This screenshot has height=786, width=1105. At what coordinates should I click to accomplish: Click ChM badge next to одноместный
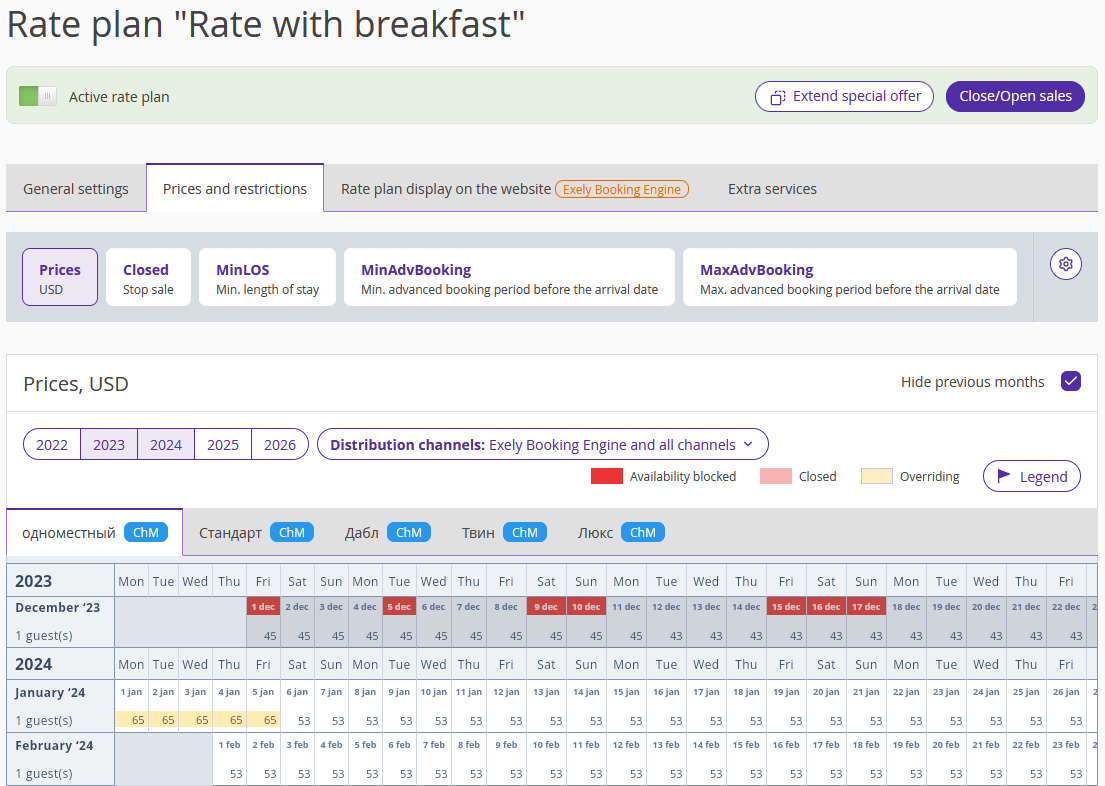point(146,532)
